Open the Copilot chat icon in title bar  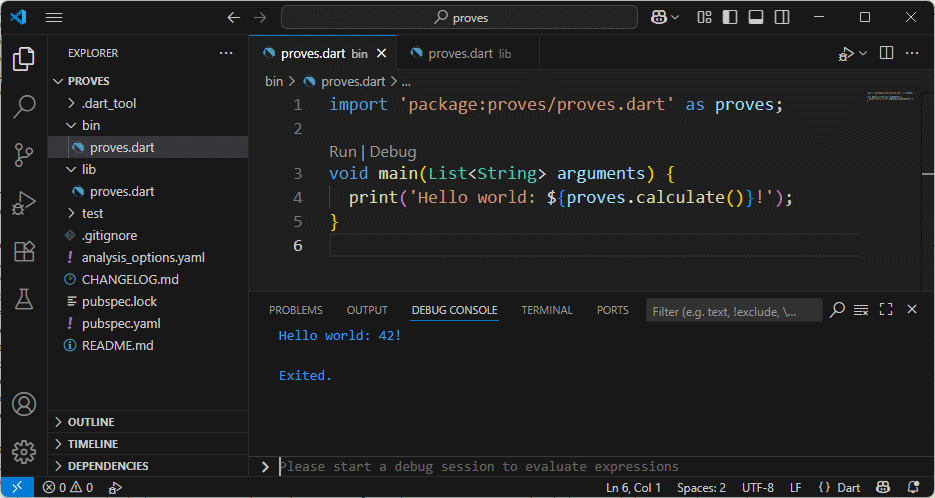pos(658,17)
